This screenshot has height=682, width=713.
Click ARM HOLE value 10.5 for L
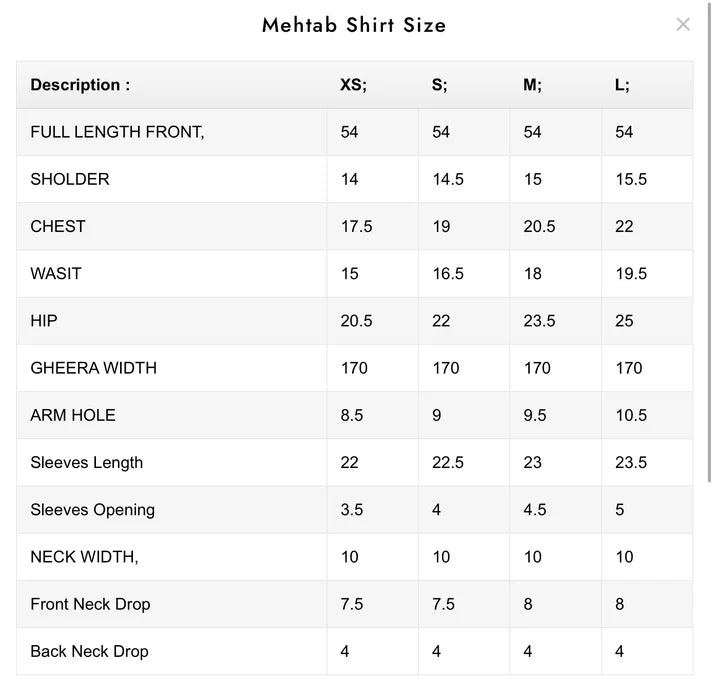[631, 415]
